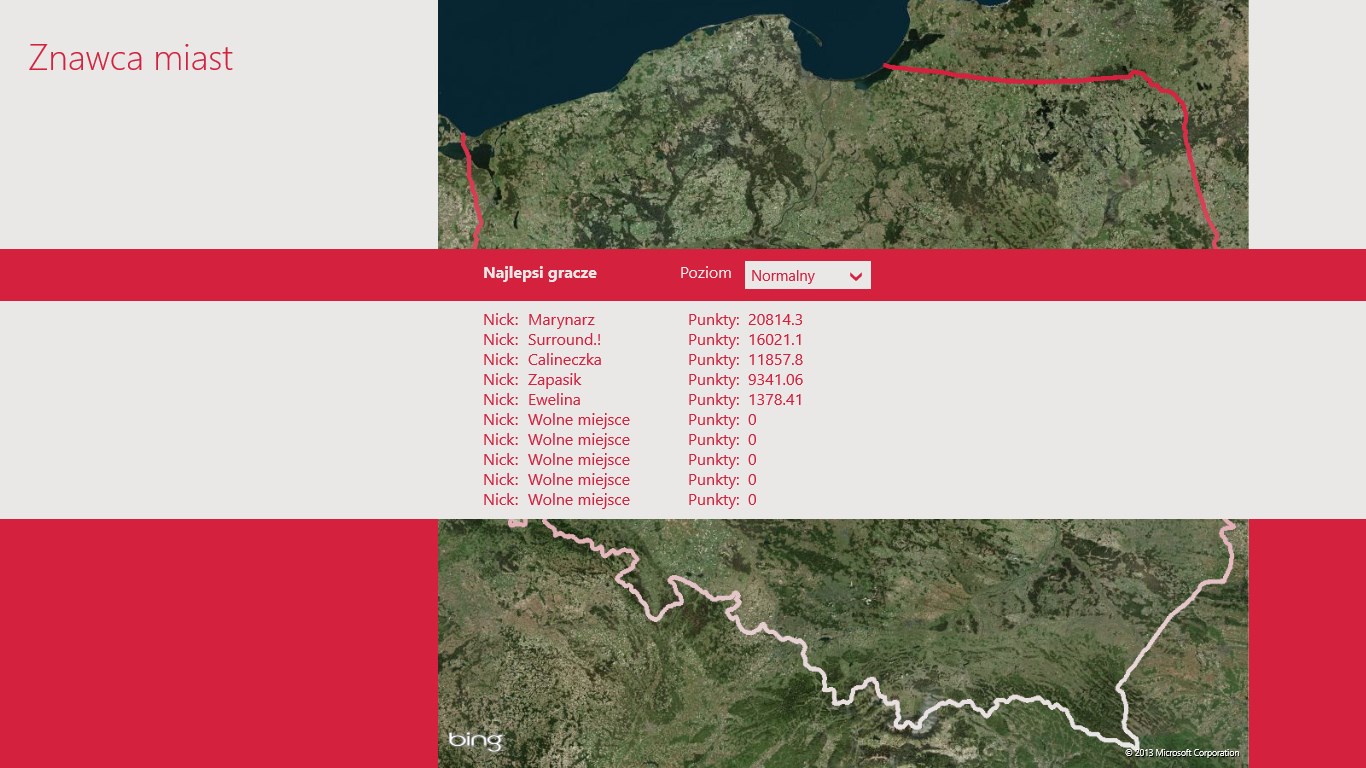This screenshot has width=1366, height=768.
Task: Click the Microsoft Corporation copyright notice
Action: coord(1182,753)
